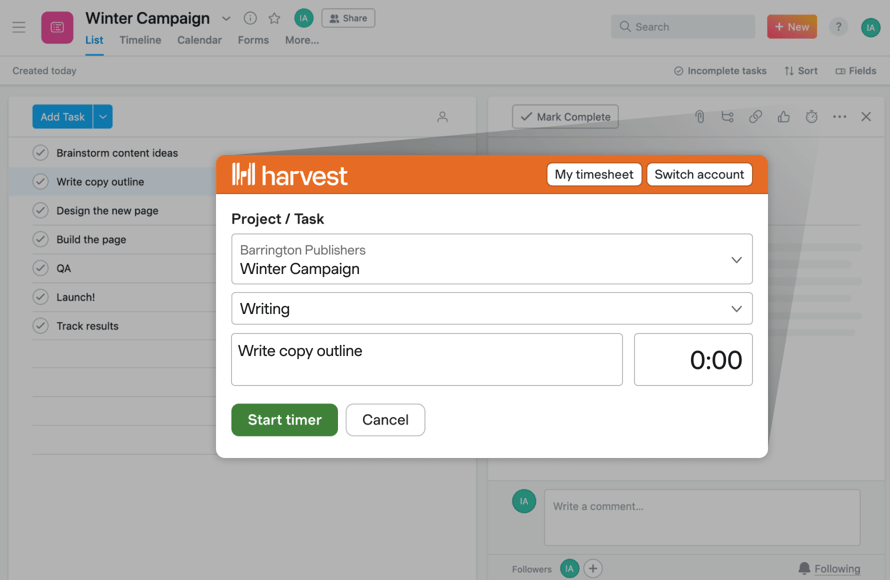Image resolution: width=890 pixels, height=580 pixels.
Task: Click the IA avatar beside the comment box
Action: (x=524, y=501)
